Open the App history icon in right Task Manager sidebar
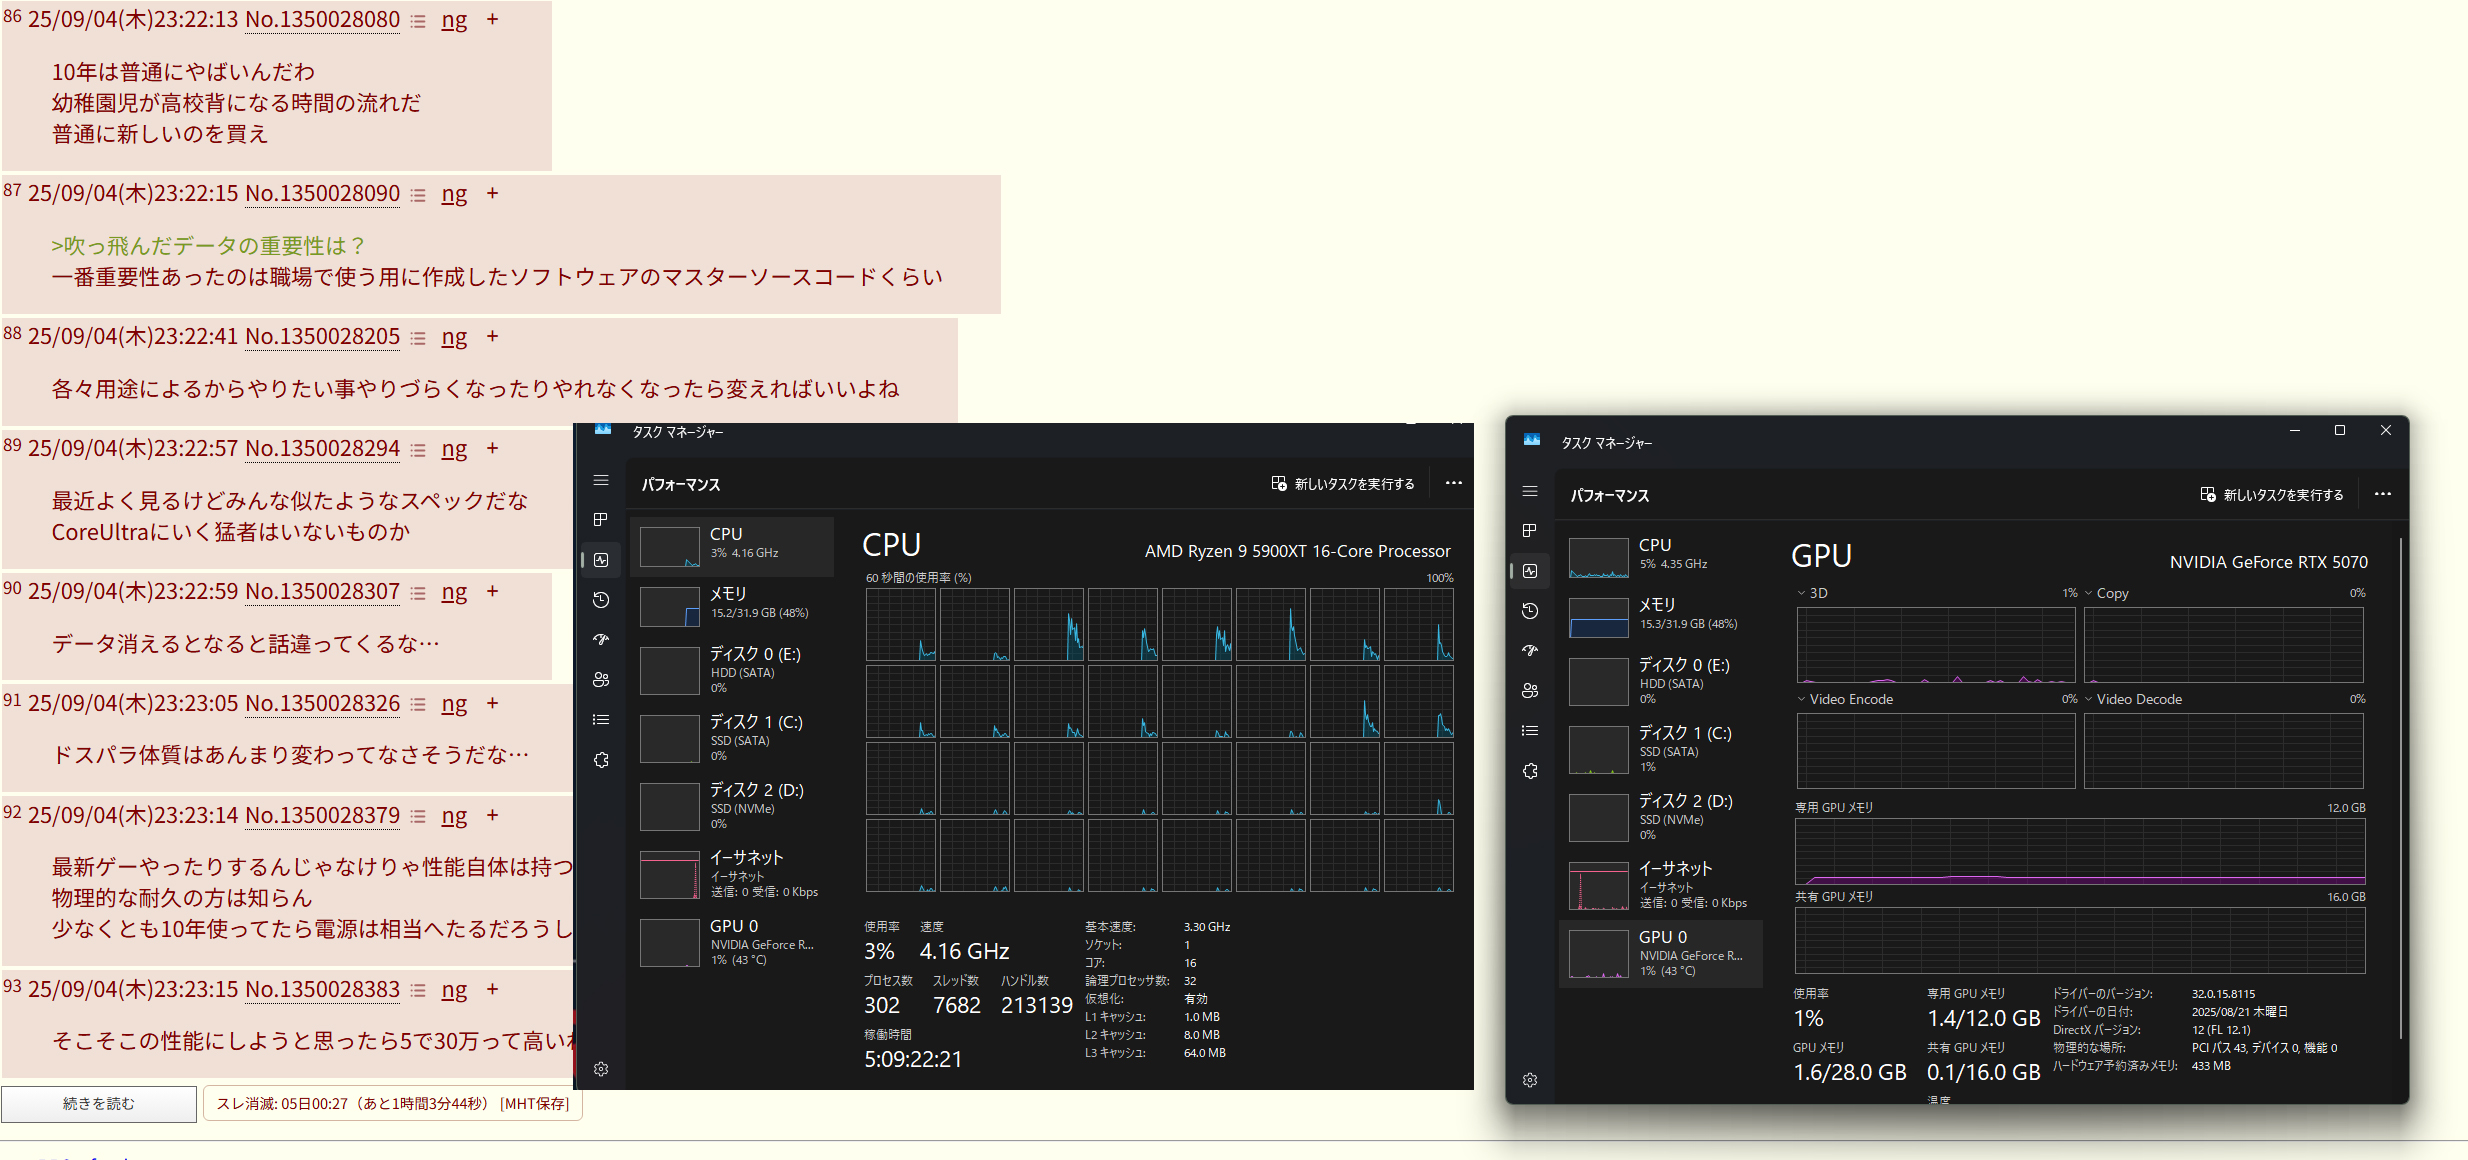2468x1160 pixels. click(1530, 611)
